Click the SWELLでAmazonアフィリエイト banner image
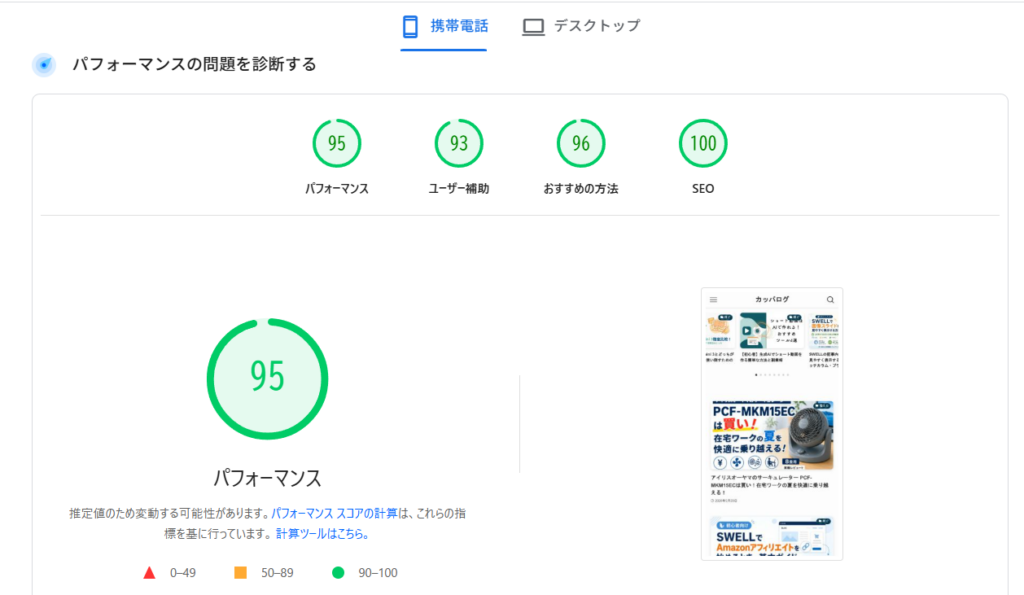The height and width of the screenshot is (595, 1024). tap(772, 536)
